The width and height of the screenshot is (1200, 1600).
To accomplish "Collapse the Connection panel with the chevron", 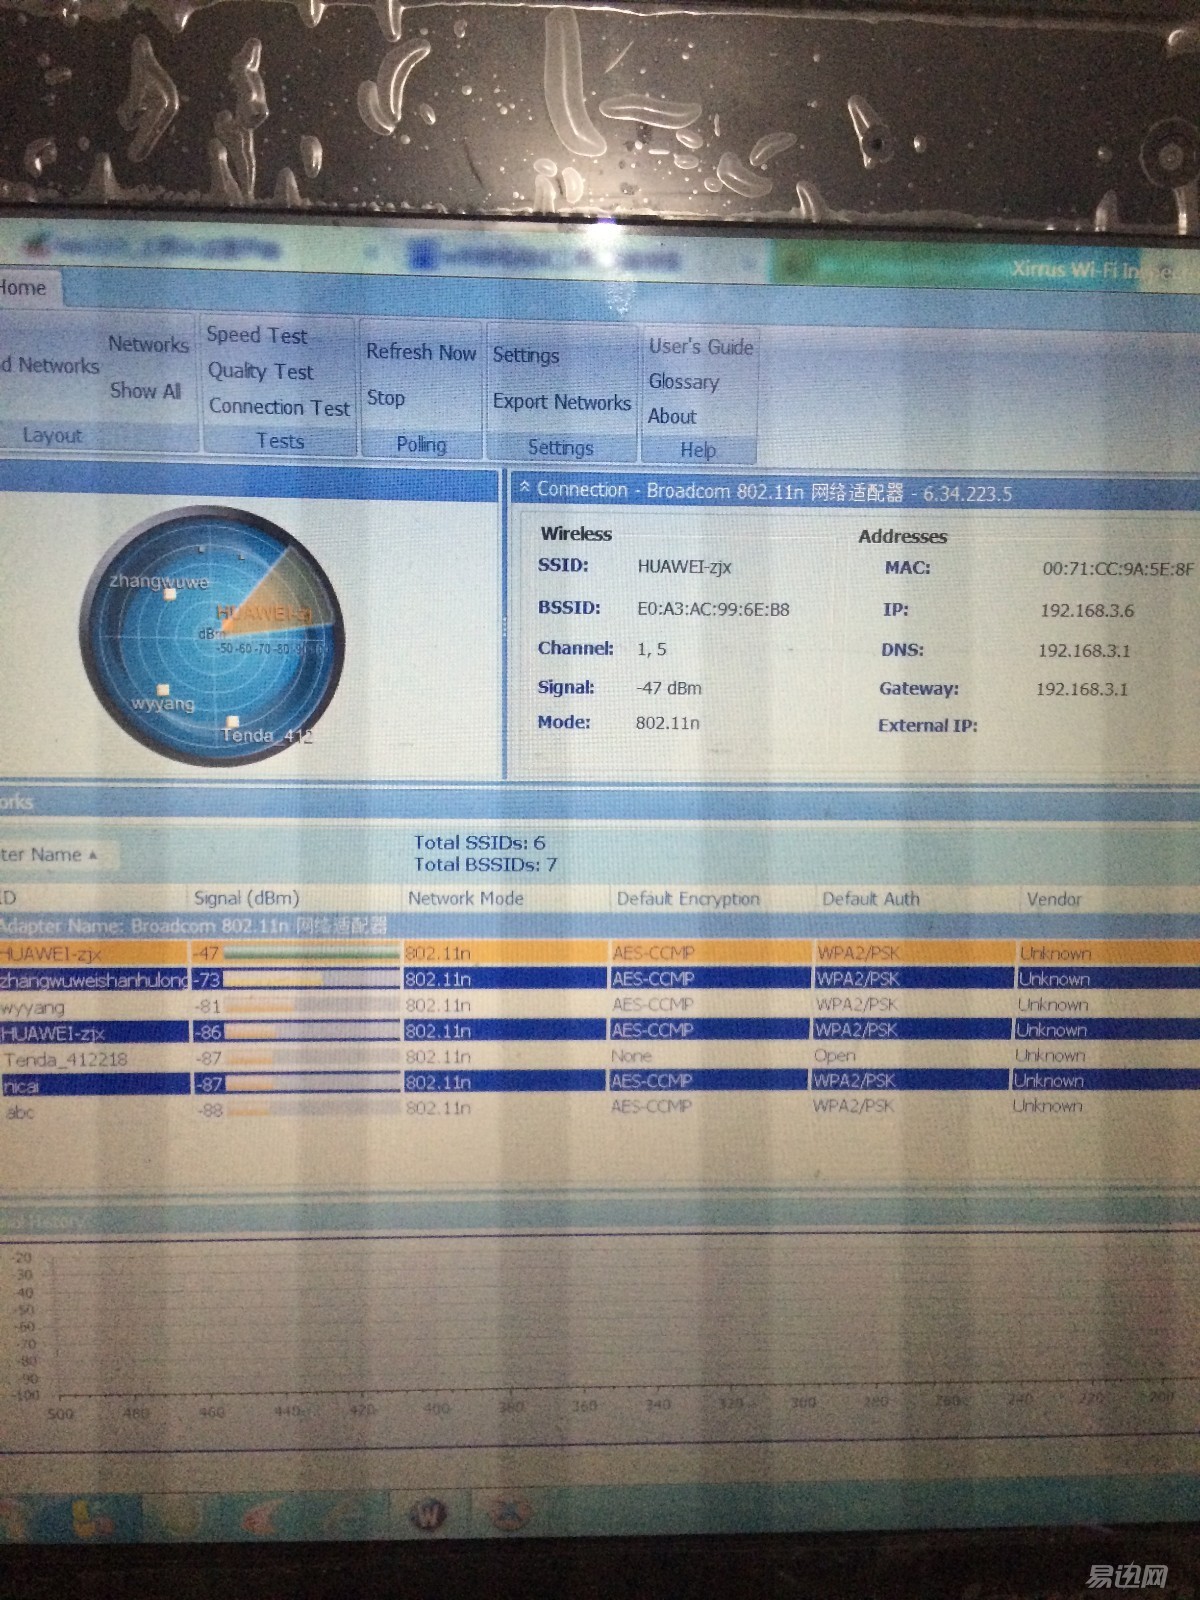I will coord(524,488).
